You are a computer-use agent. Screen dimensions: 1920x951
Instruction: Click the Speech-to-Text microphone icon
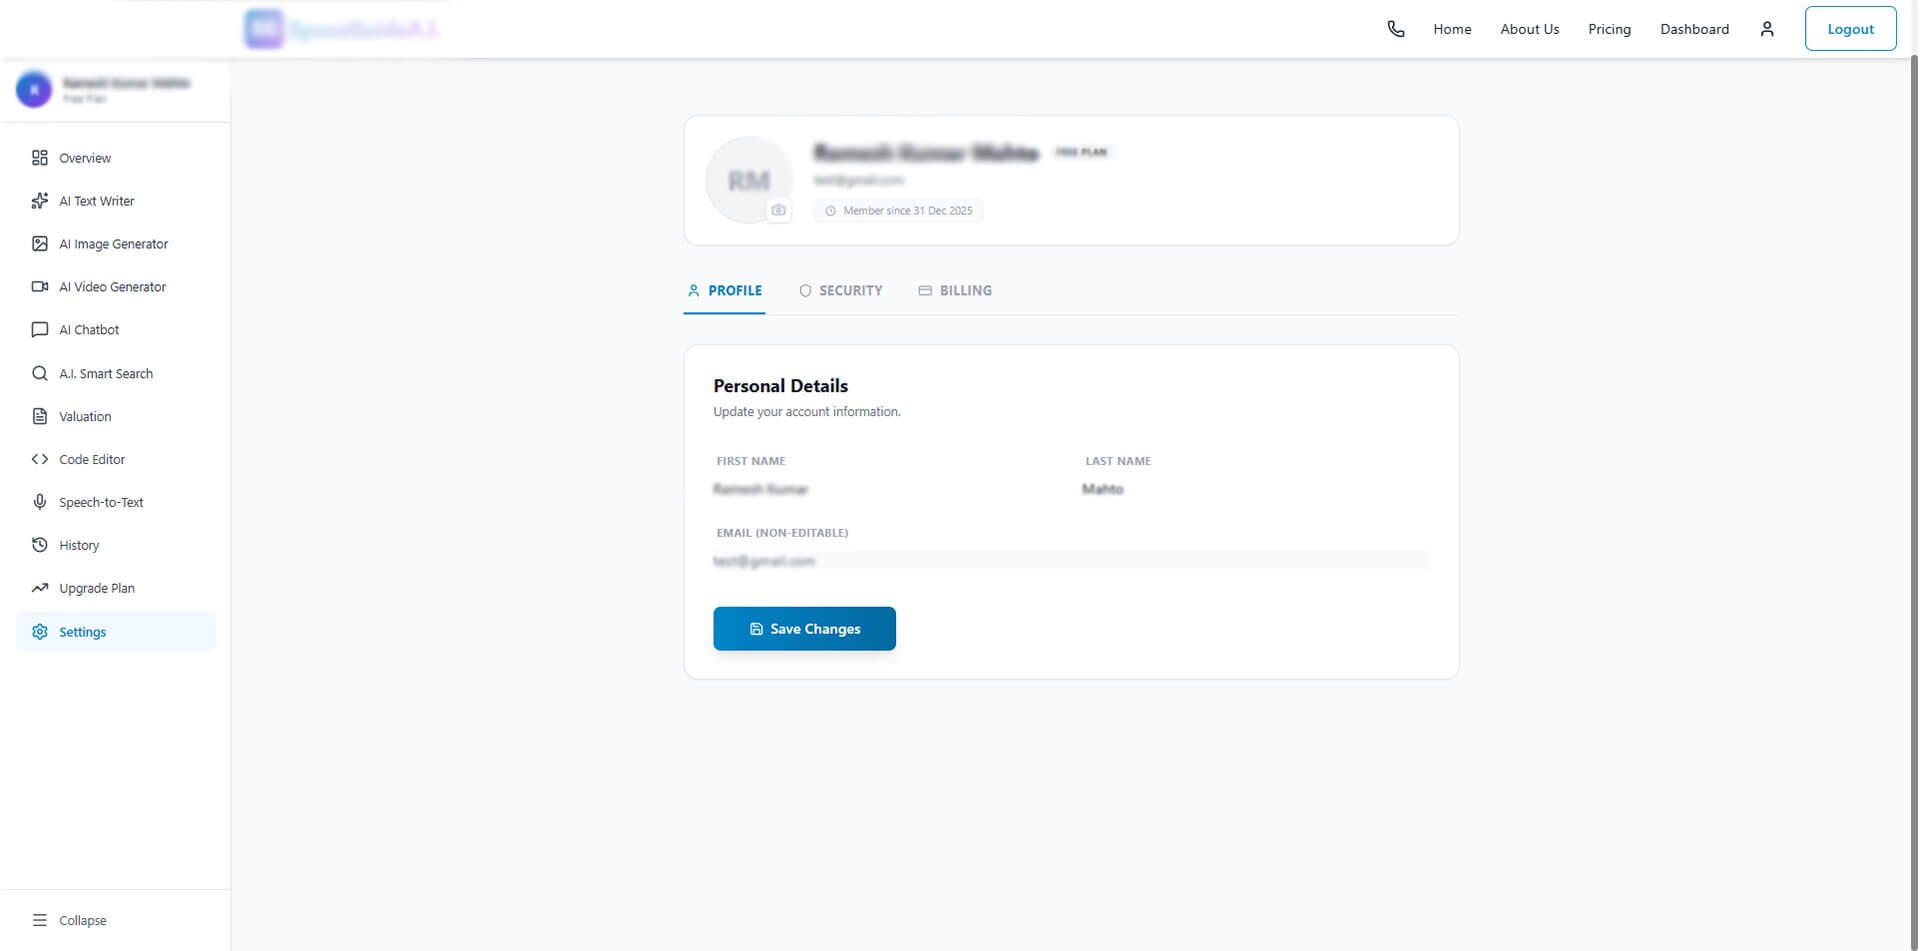click(40, 502)
